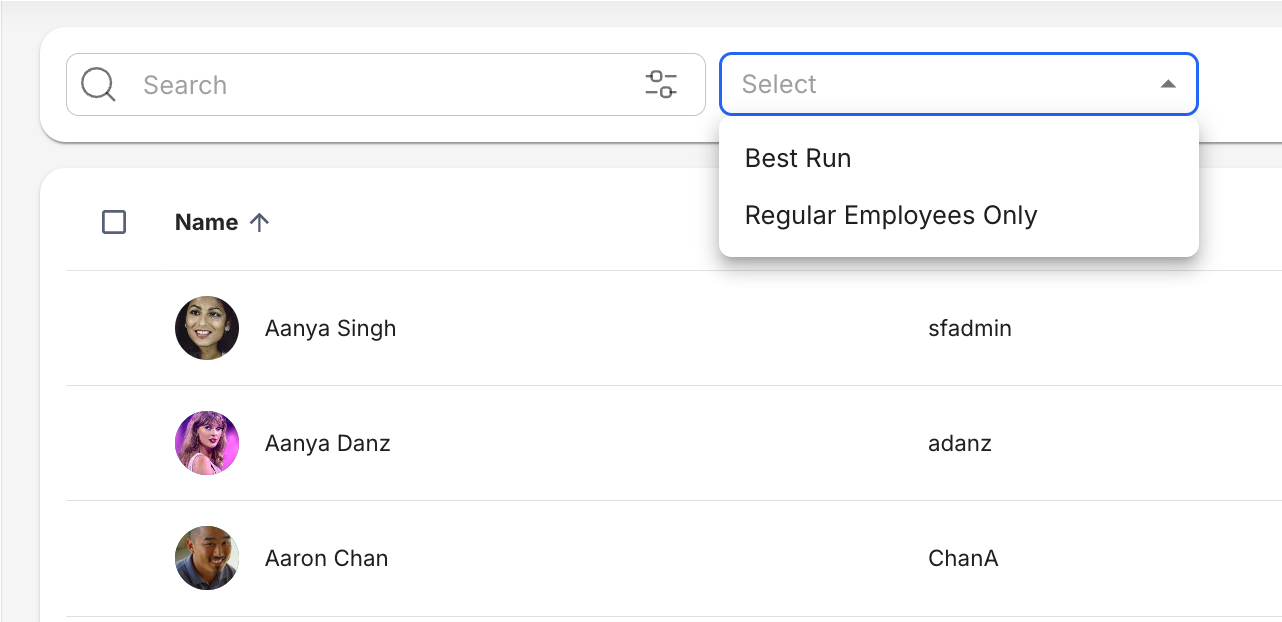Click Aanya Danz's profile avatar

[x=207, y=443]
